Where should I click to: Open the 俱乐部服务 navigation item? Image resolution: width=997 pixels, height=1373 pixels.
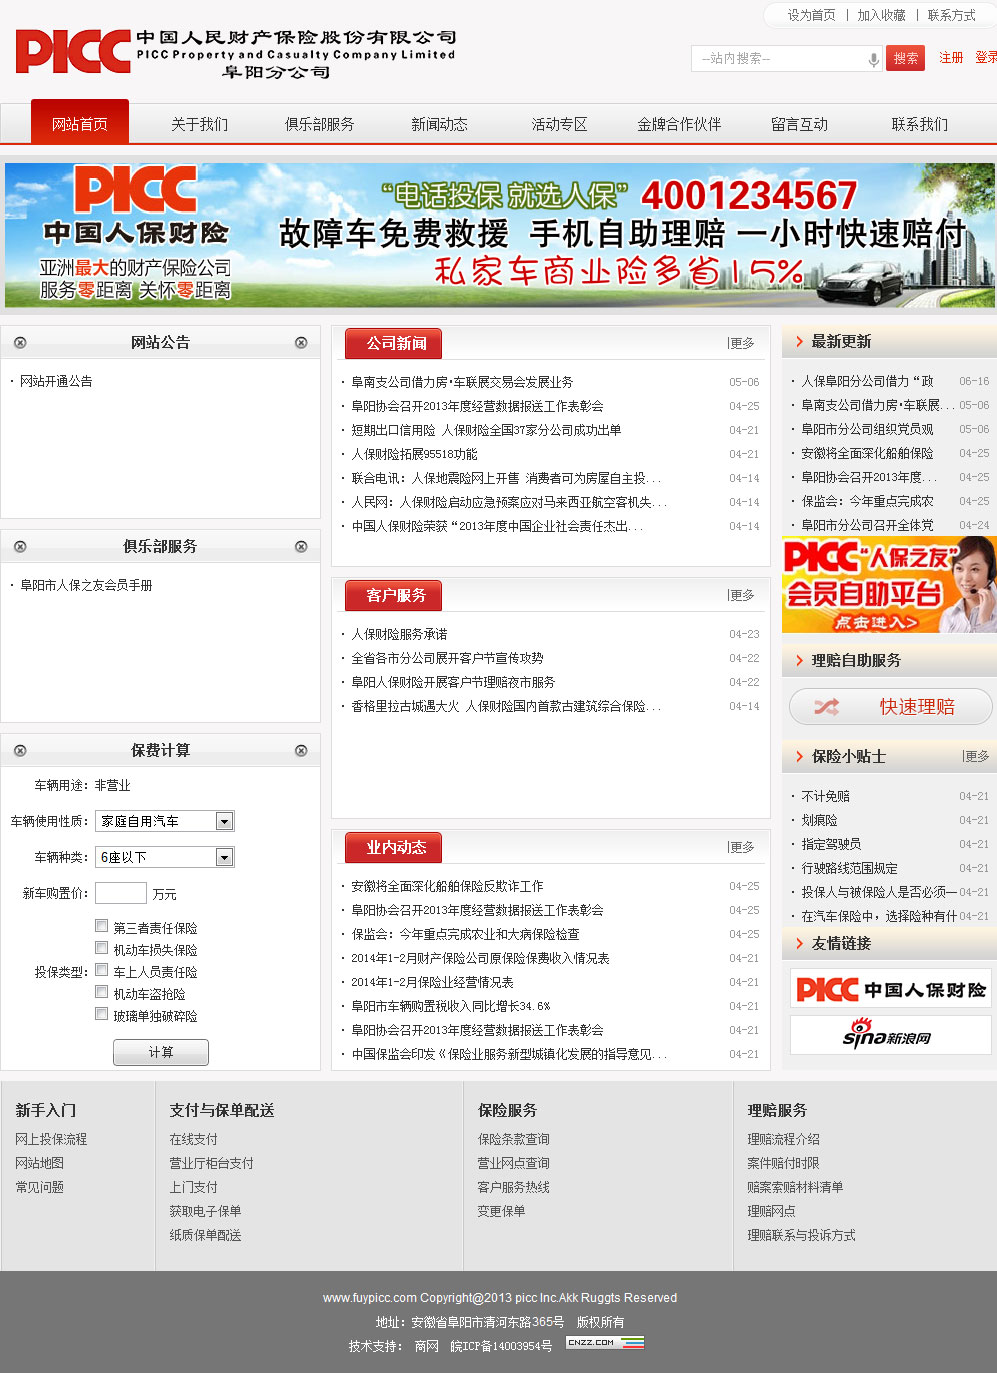[320, 124]
